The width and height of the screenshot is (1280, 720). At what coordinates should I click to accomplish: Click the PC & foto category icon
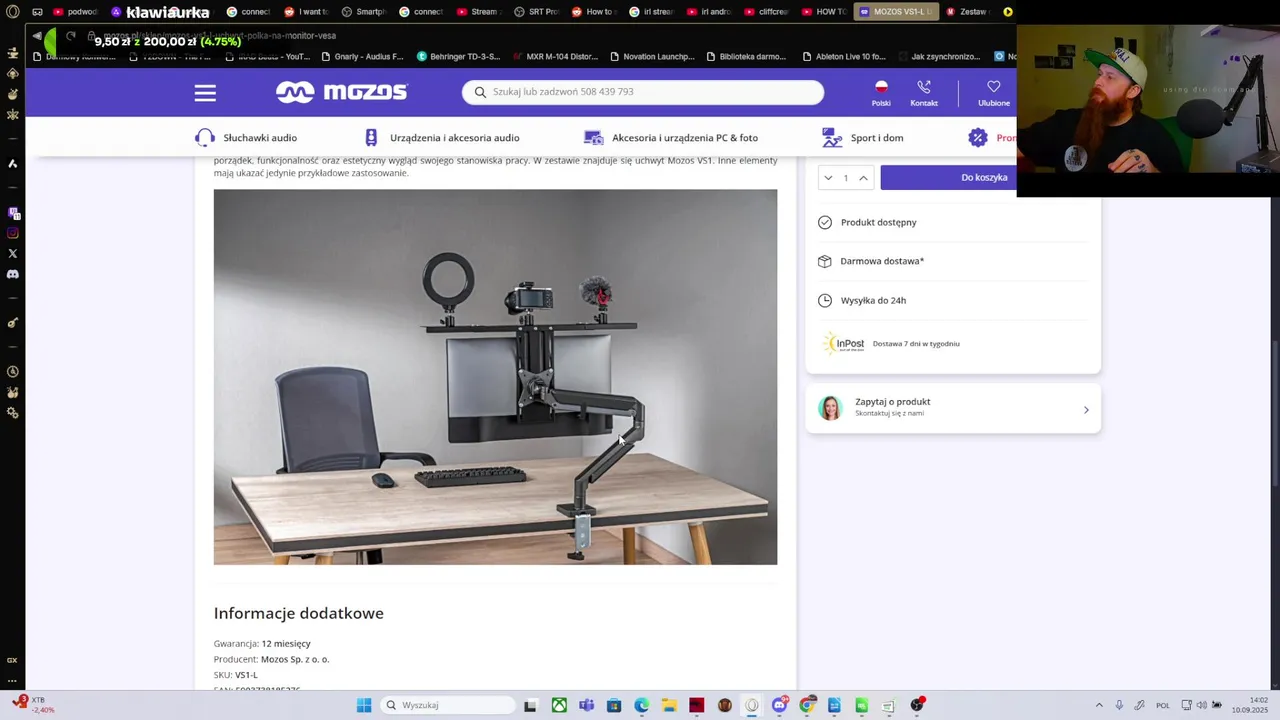point(594,138)
